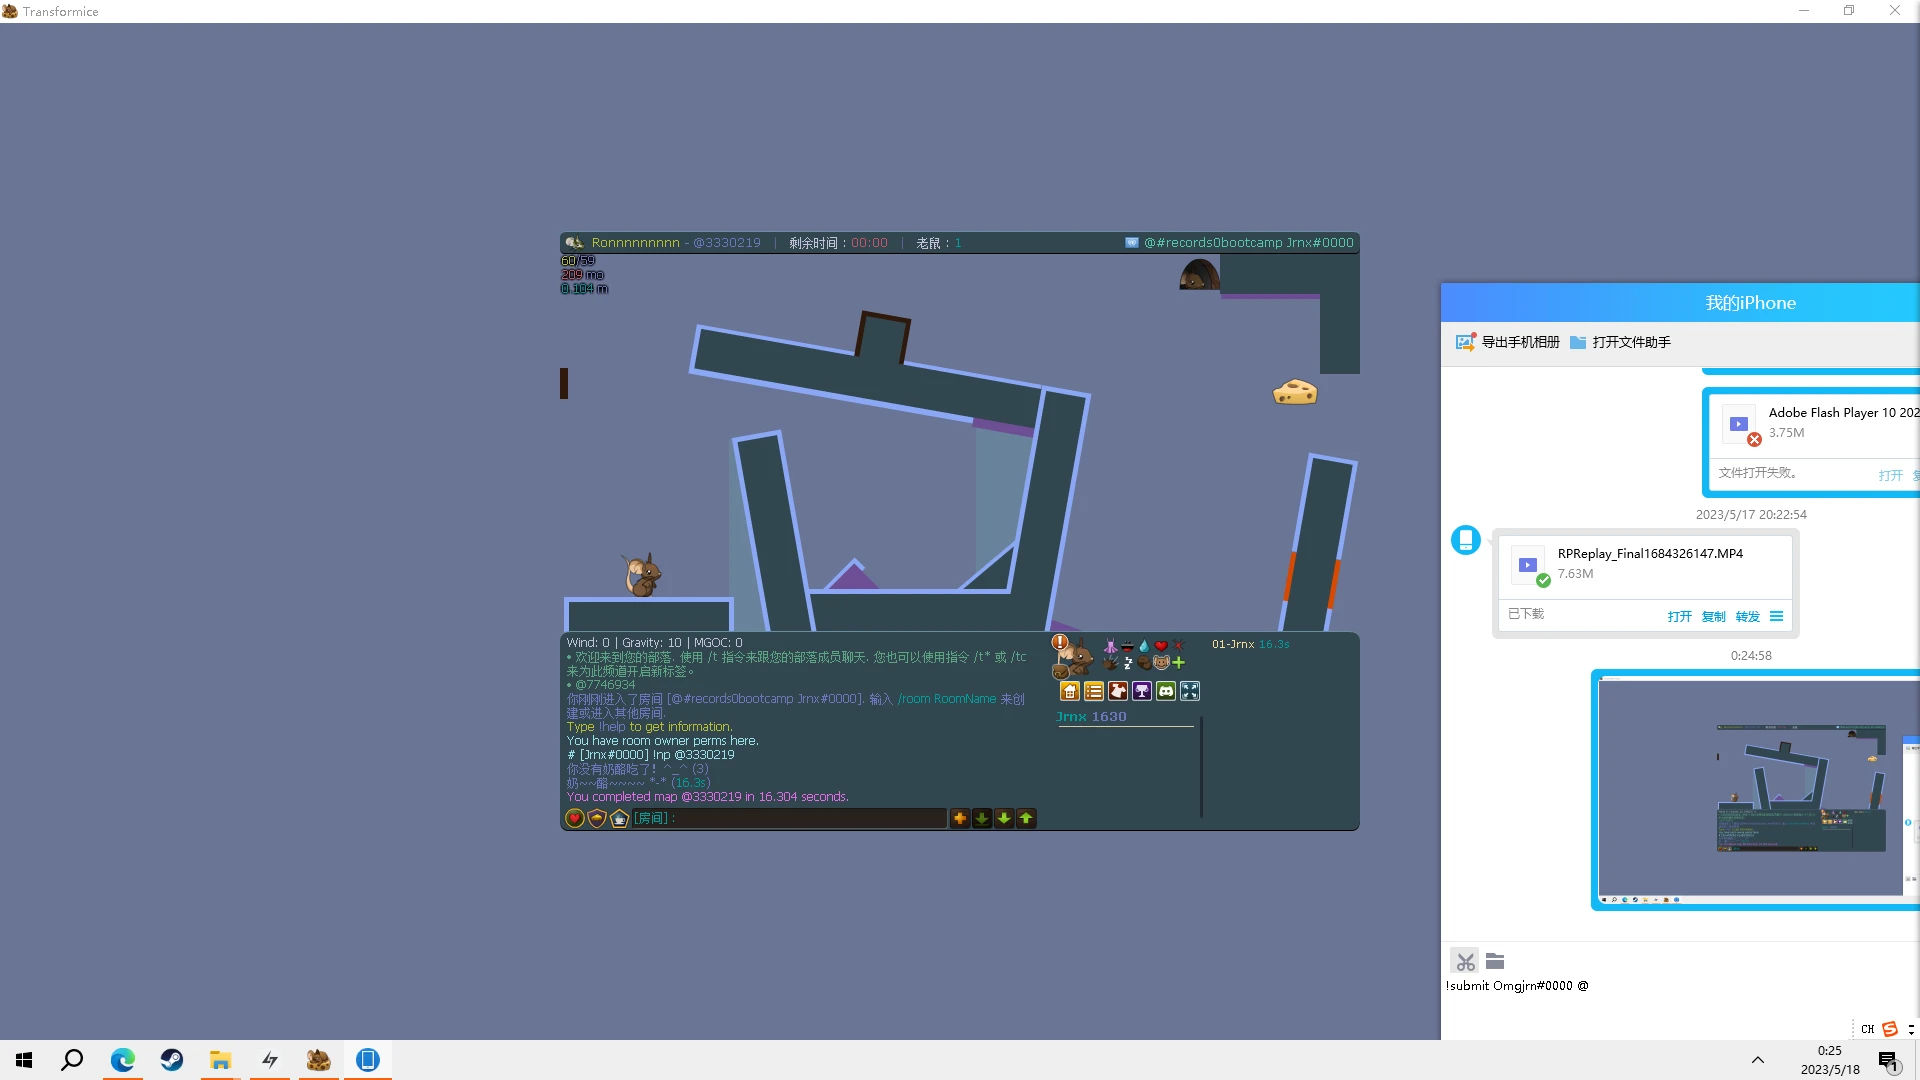Open Microsoft Edge from the taskbar
Screen dimensions: 1920x1080
tap(123, 1060)
